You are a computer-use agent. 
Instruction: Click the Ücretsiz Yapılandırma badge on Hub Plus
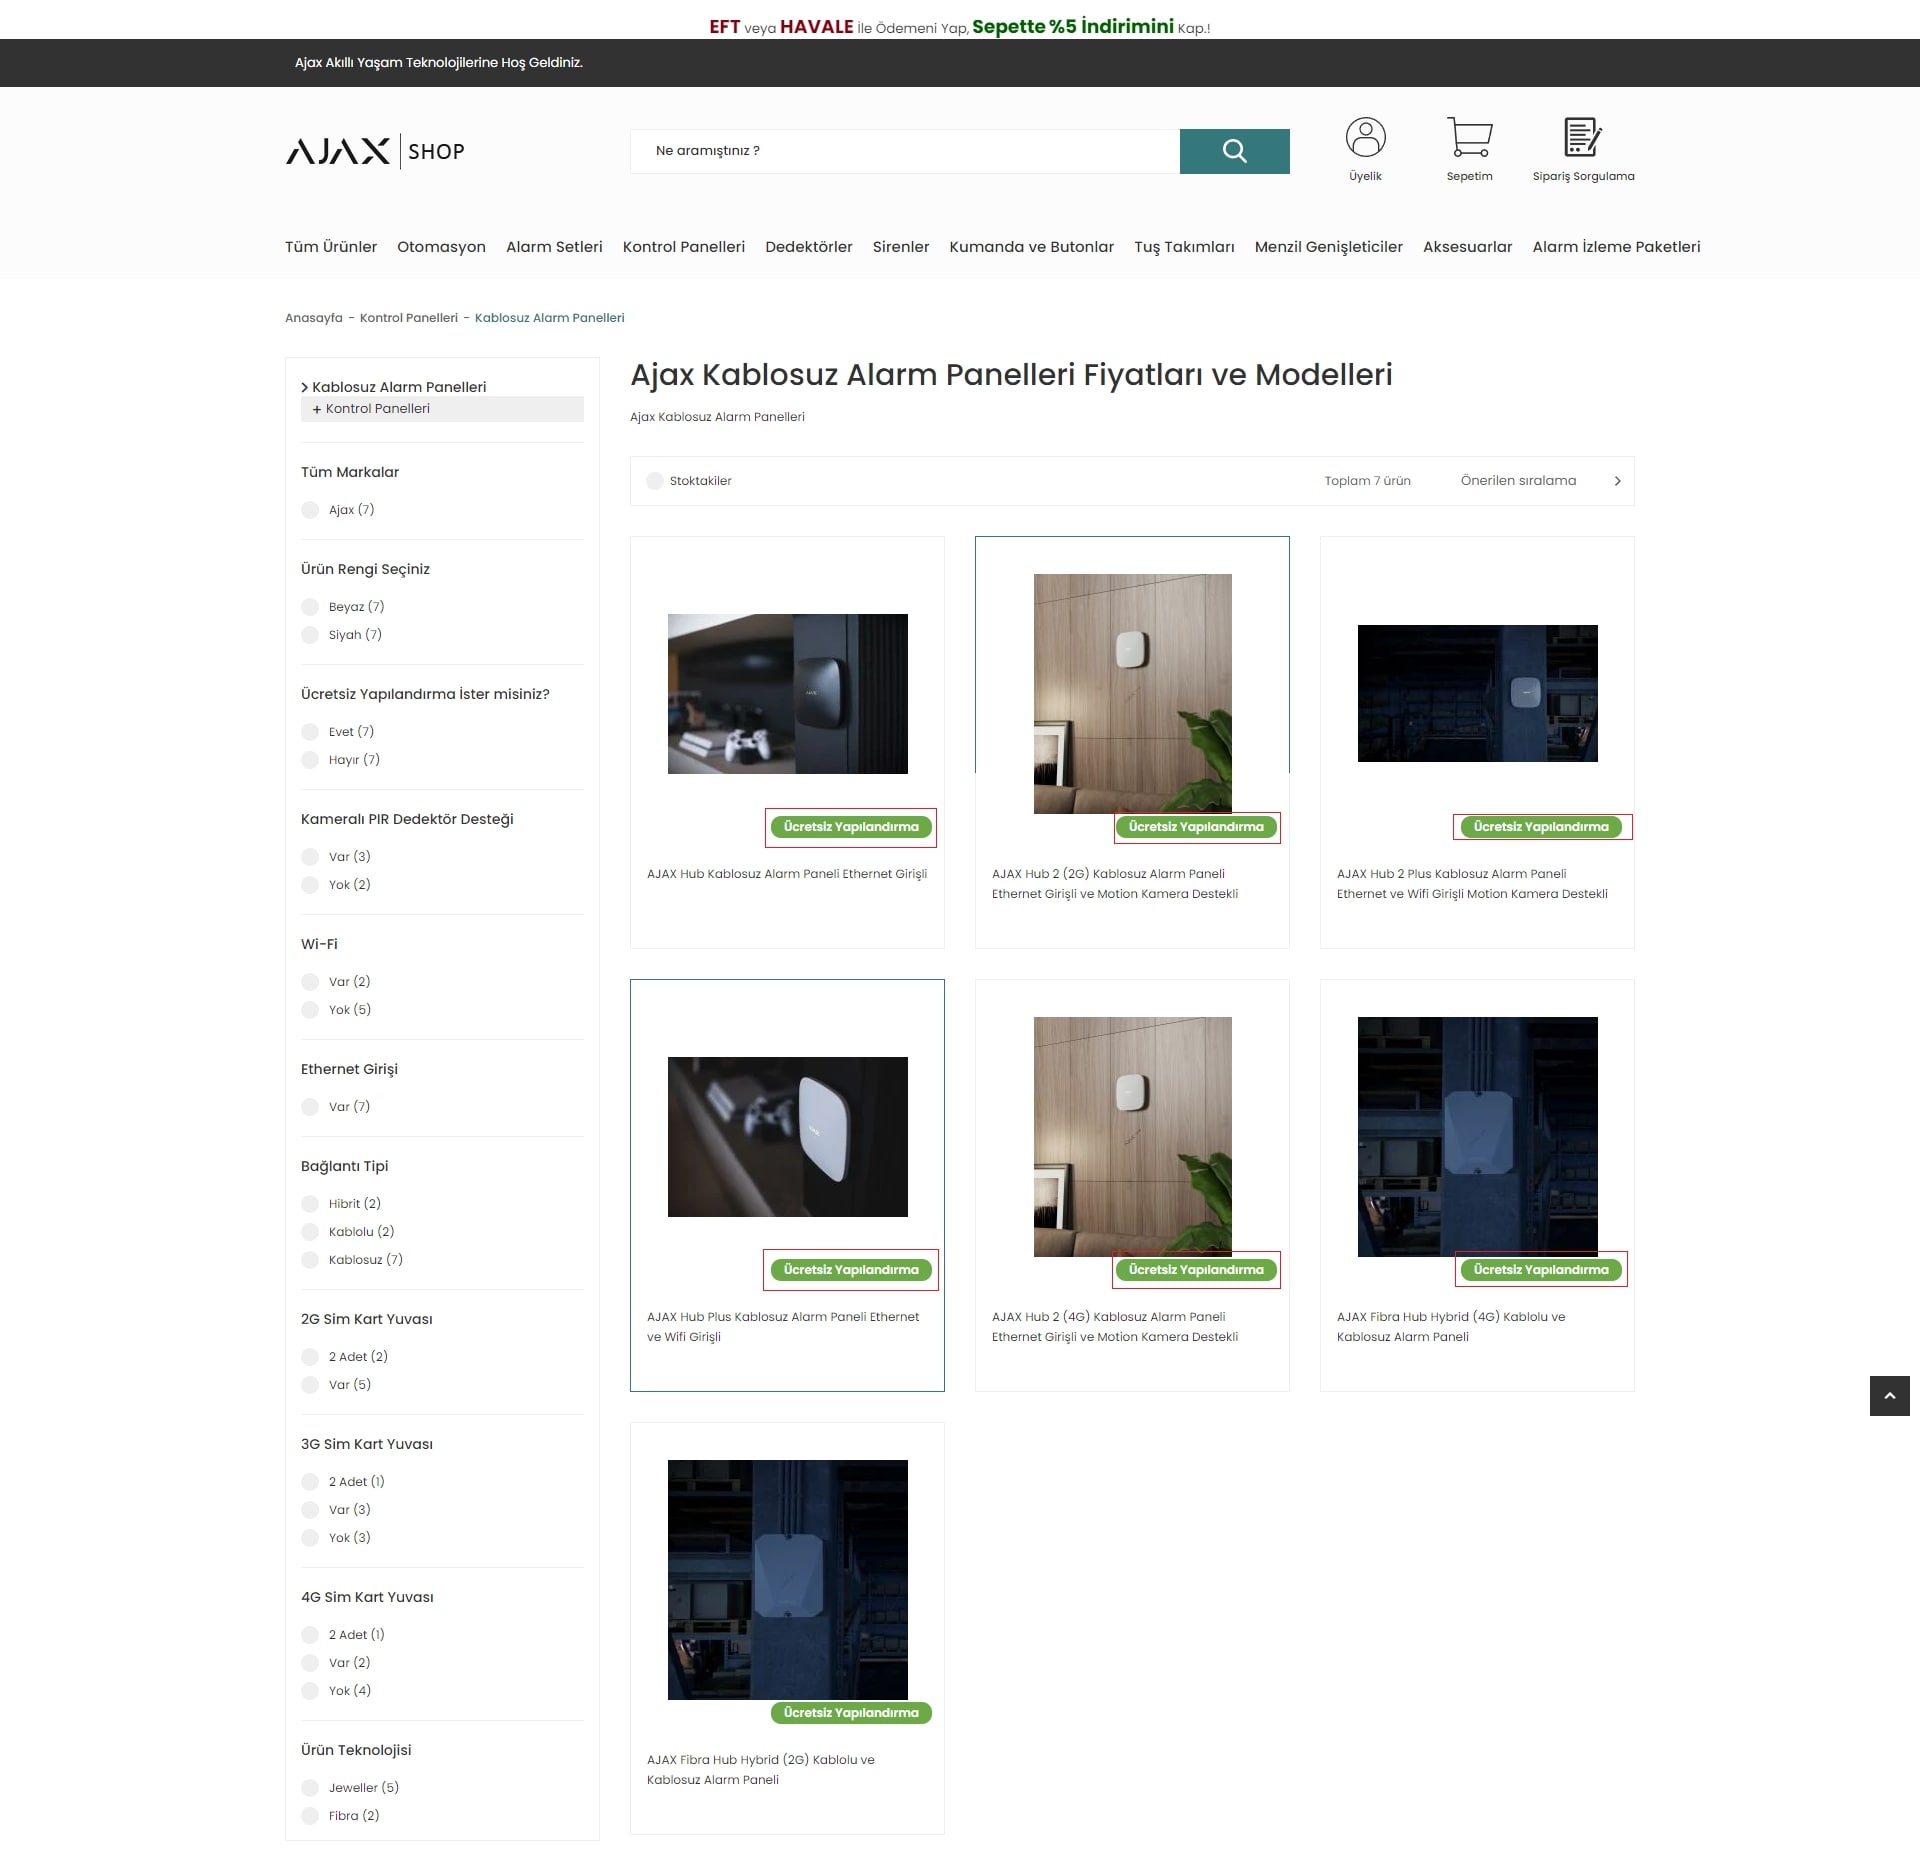tap(851, 1270)
